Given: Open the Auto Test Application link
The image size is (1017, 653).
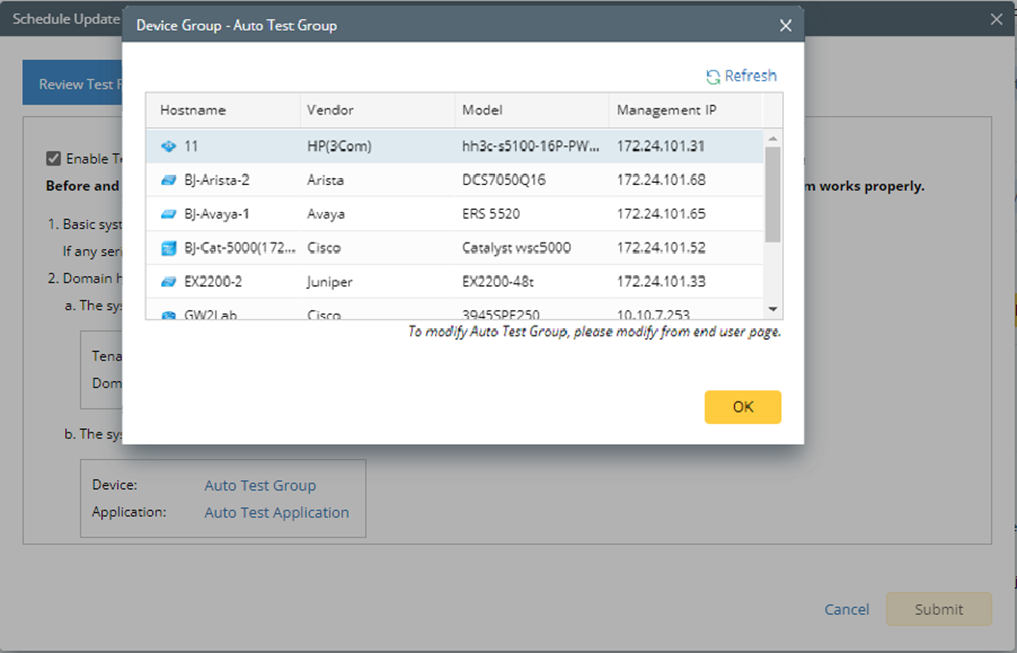Looking at the screenshot, I should coord(277,512).
